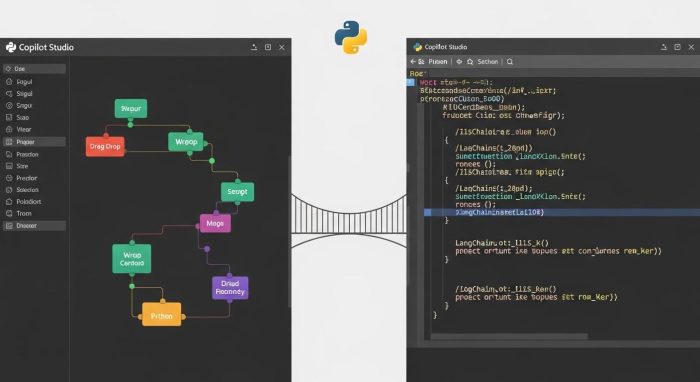This screenshot has width=700, height=382.
Task: Click the home icon in right toolbar
Action: (x=470, y=62)
